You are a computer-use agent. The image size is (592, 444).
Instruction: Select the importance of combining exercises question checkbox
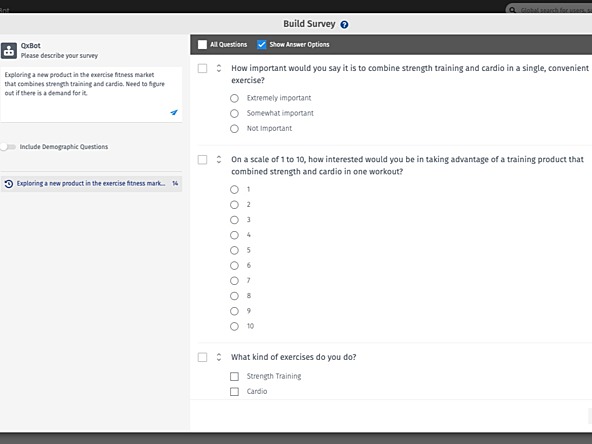pos(202,68)
